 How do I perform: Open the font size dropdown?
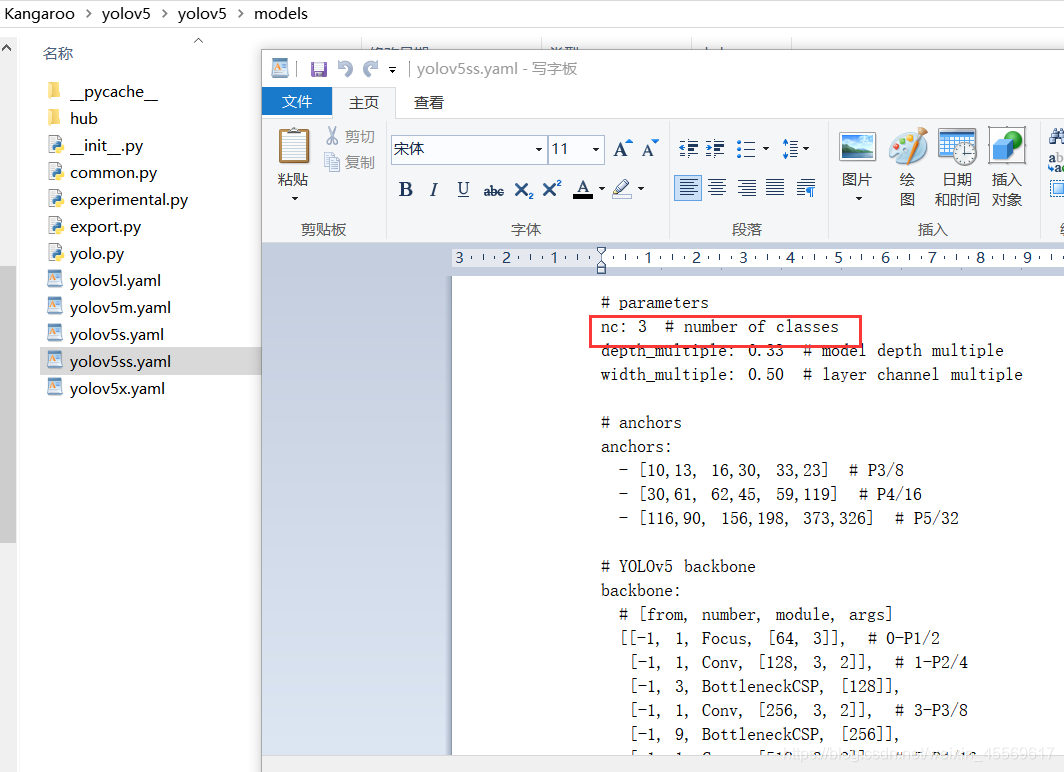tap(596, 150)
